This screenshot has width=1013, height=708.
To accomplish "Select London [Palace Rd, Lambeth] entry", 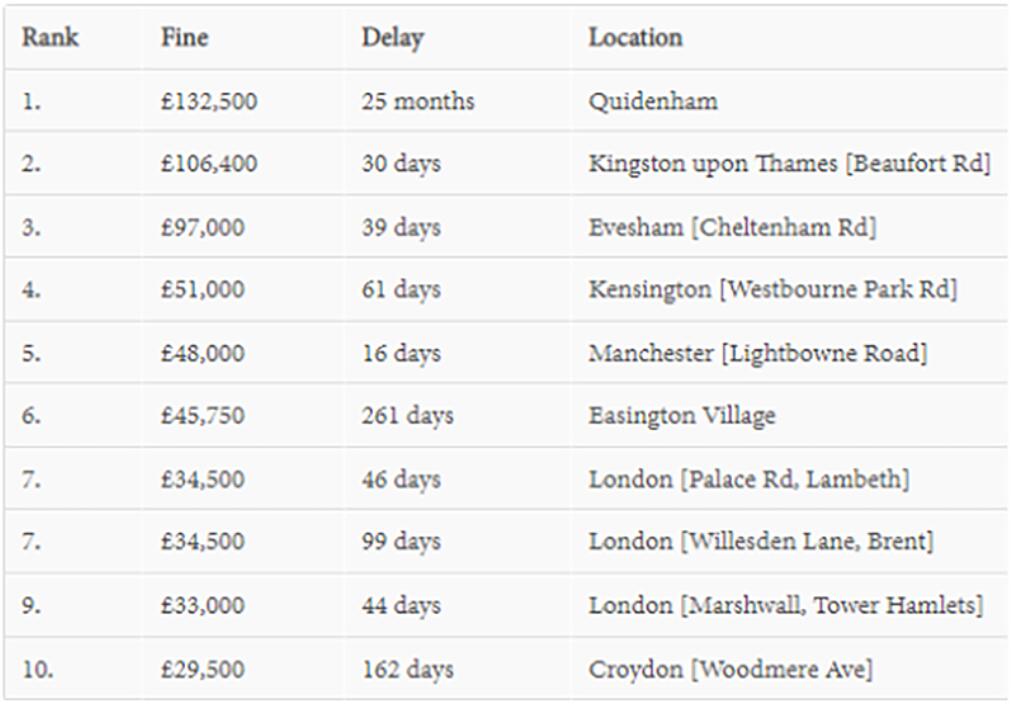I will 749,479.
